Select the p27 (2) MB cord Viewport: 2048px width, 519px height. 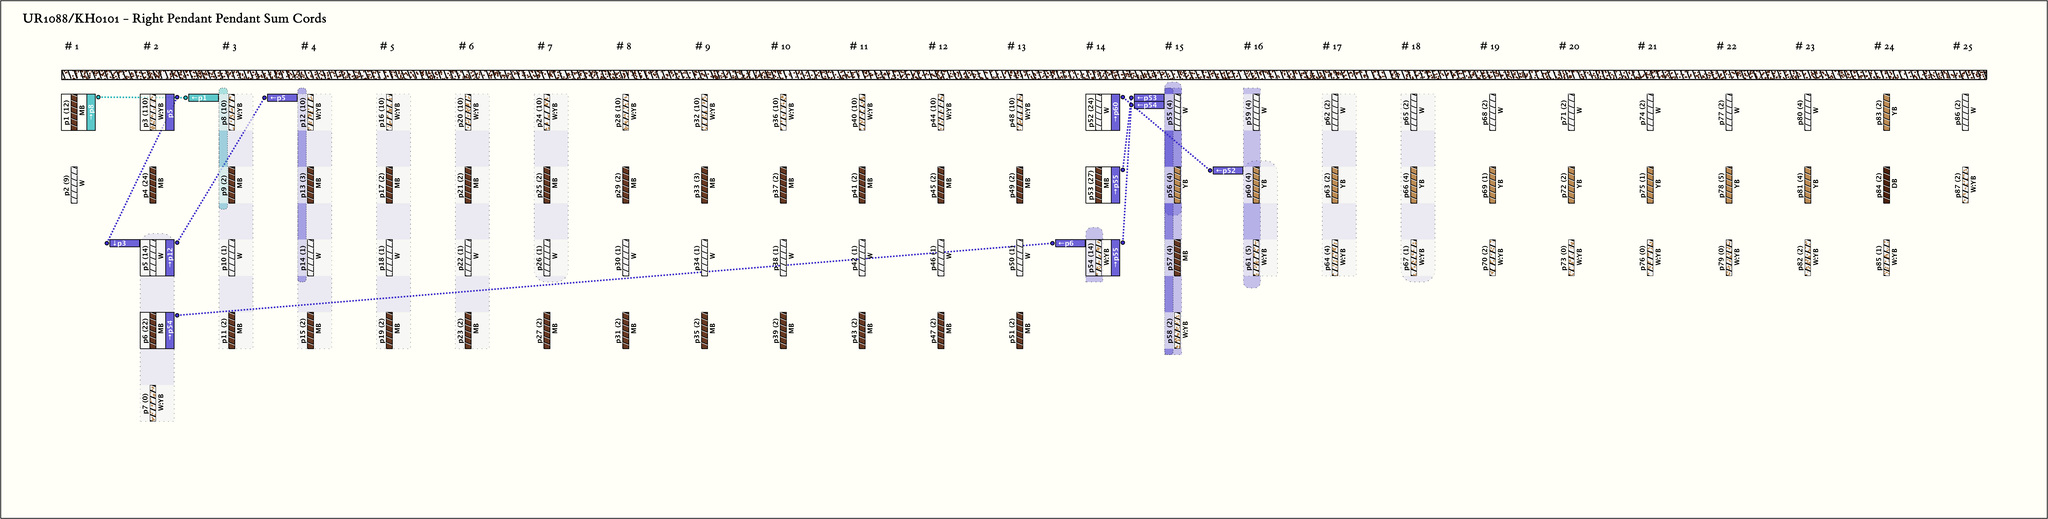[546, 331]
